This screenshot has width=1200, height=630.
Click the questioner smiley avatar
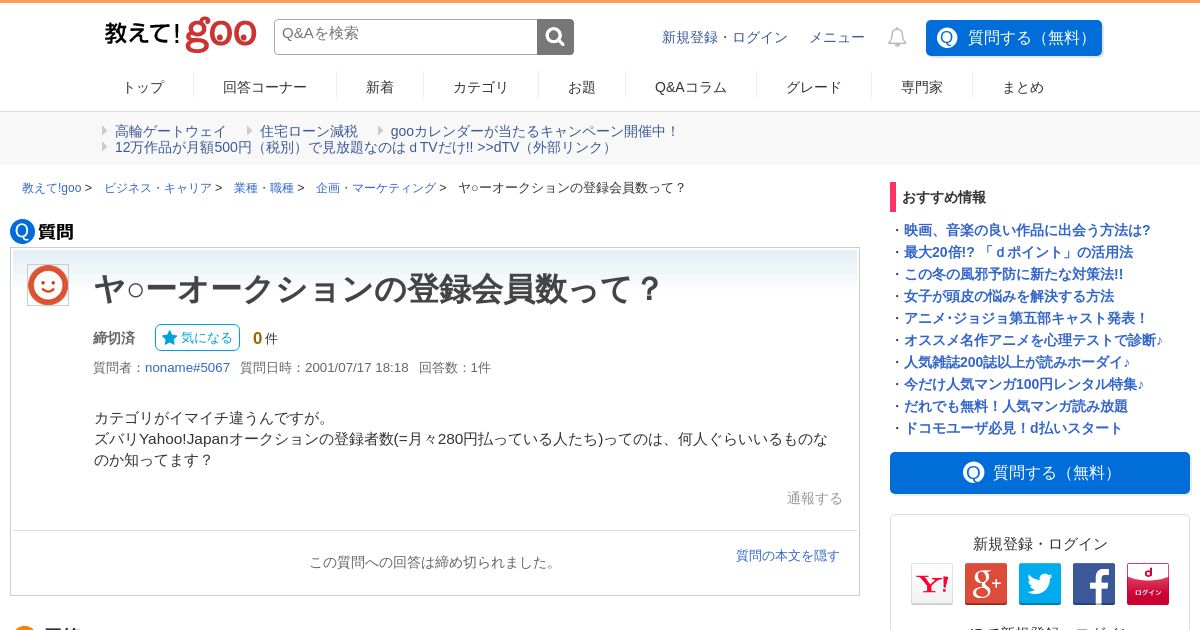[x=48, y=285]
